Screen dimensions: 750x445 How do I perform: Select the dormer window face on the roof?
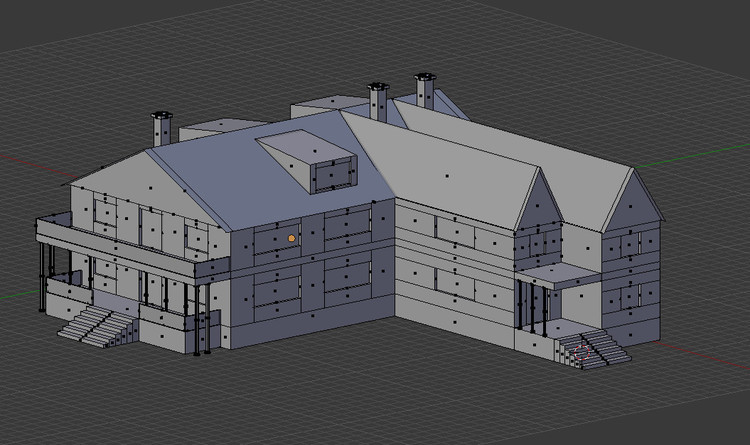(332, 175)
